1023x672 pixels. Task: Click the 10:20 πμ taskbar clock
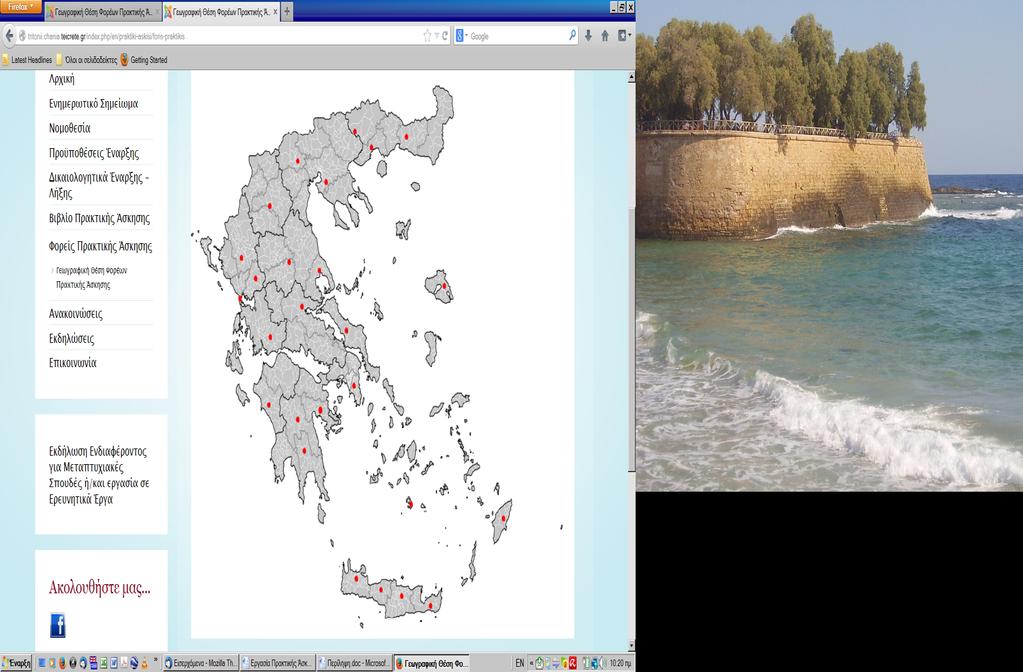tap(620, 664)
